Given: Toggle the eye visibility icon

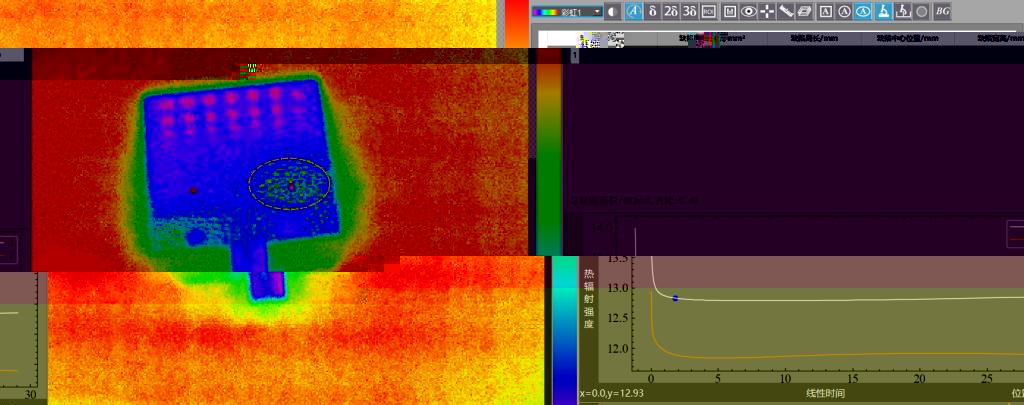Looking at the screenshot, I should [x=748, y=11].
